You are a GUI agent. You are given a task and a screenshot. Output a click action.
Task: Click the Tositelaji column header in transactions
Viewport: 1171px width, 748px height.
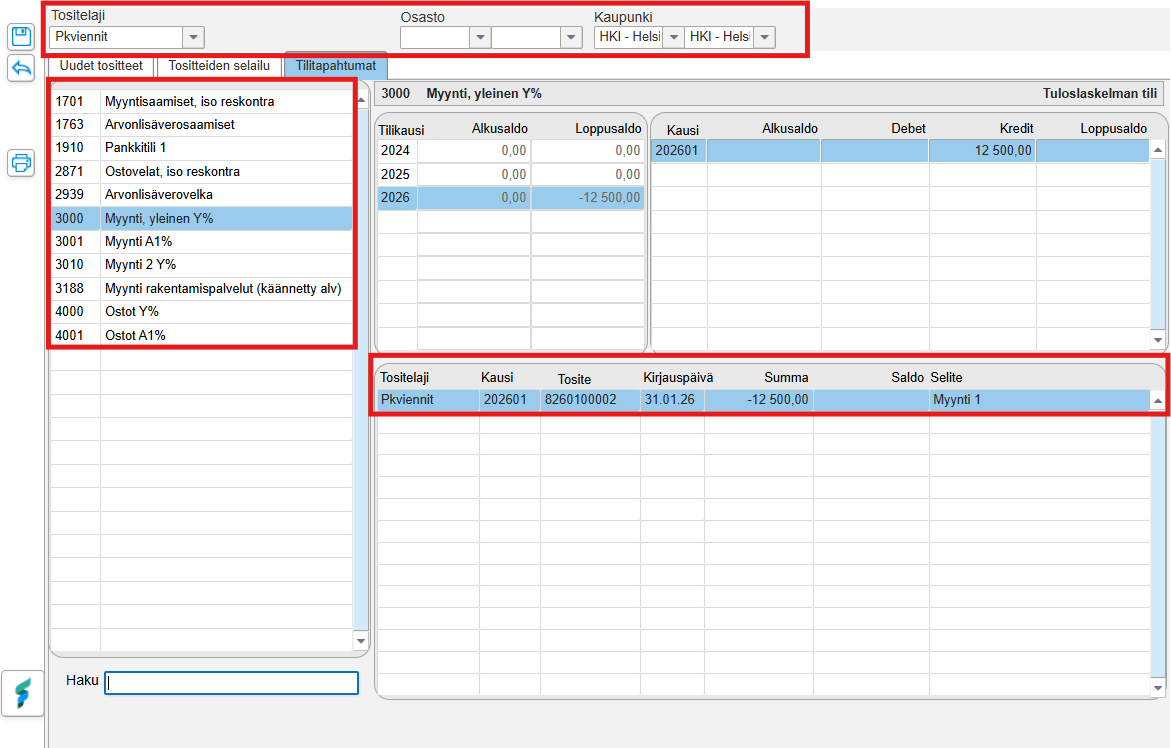click(404, 378)
